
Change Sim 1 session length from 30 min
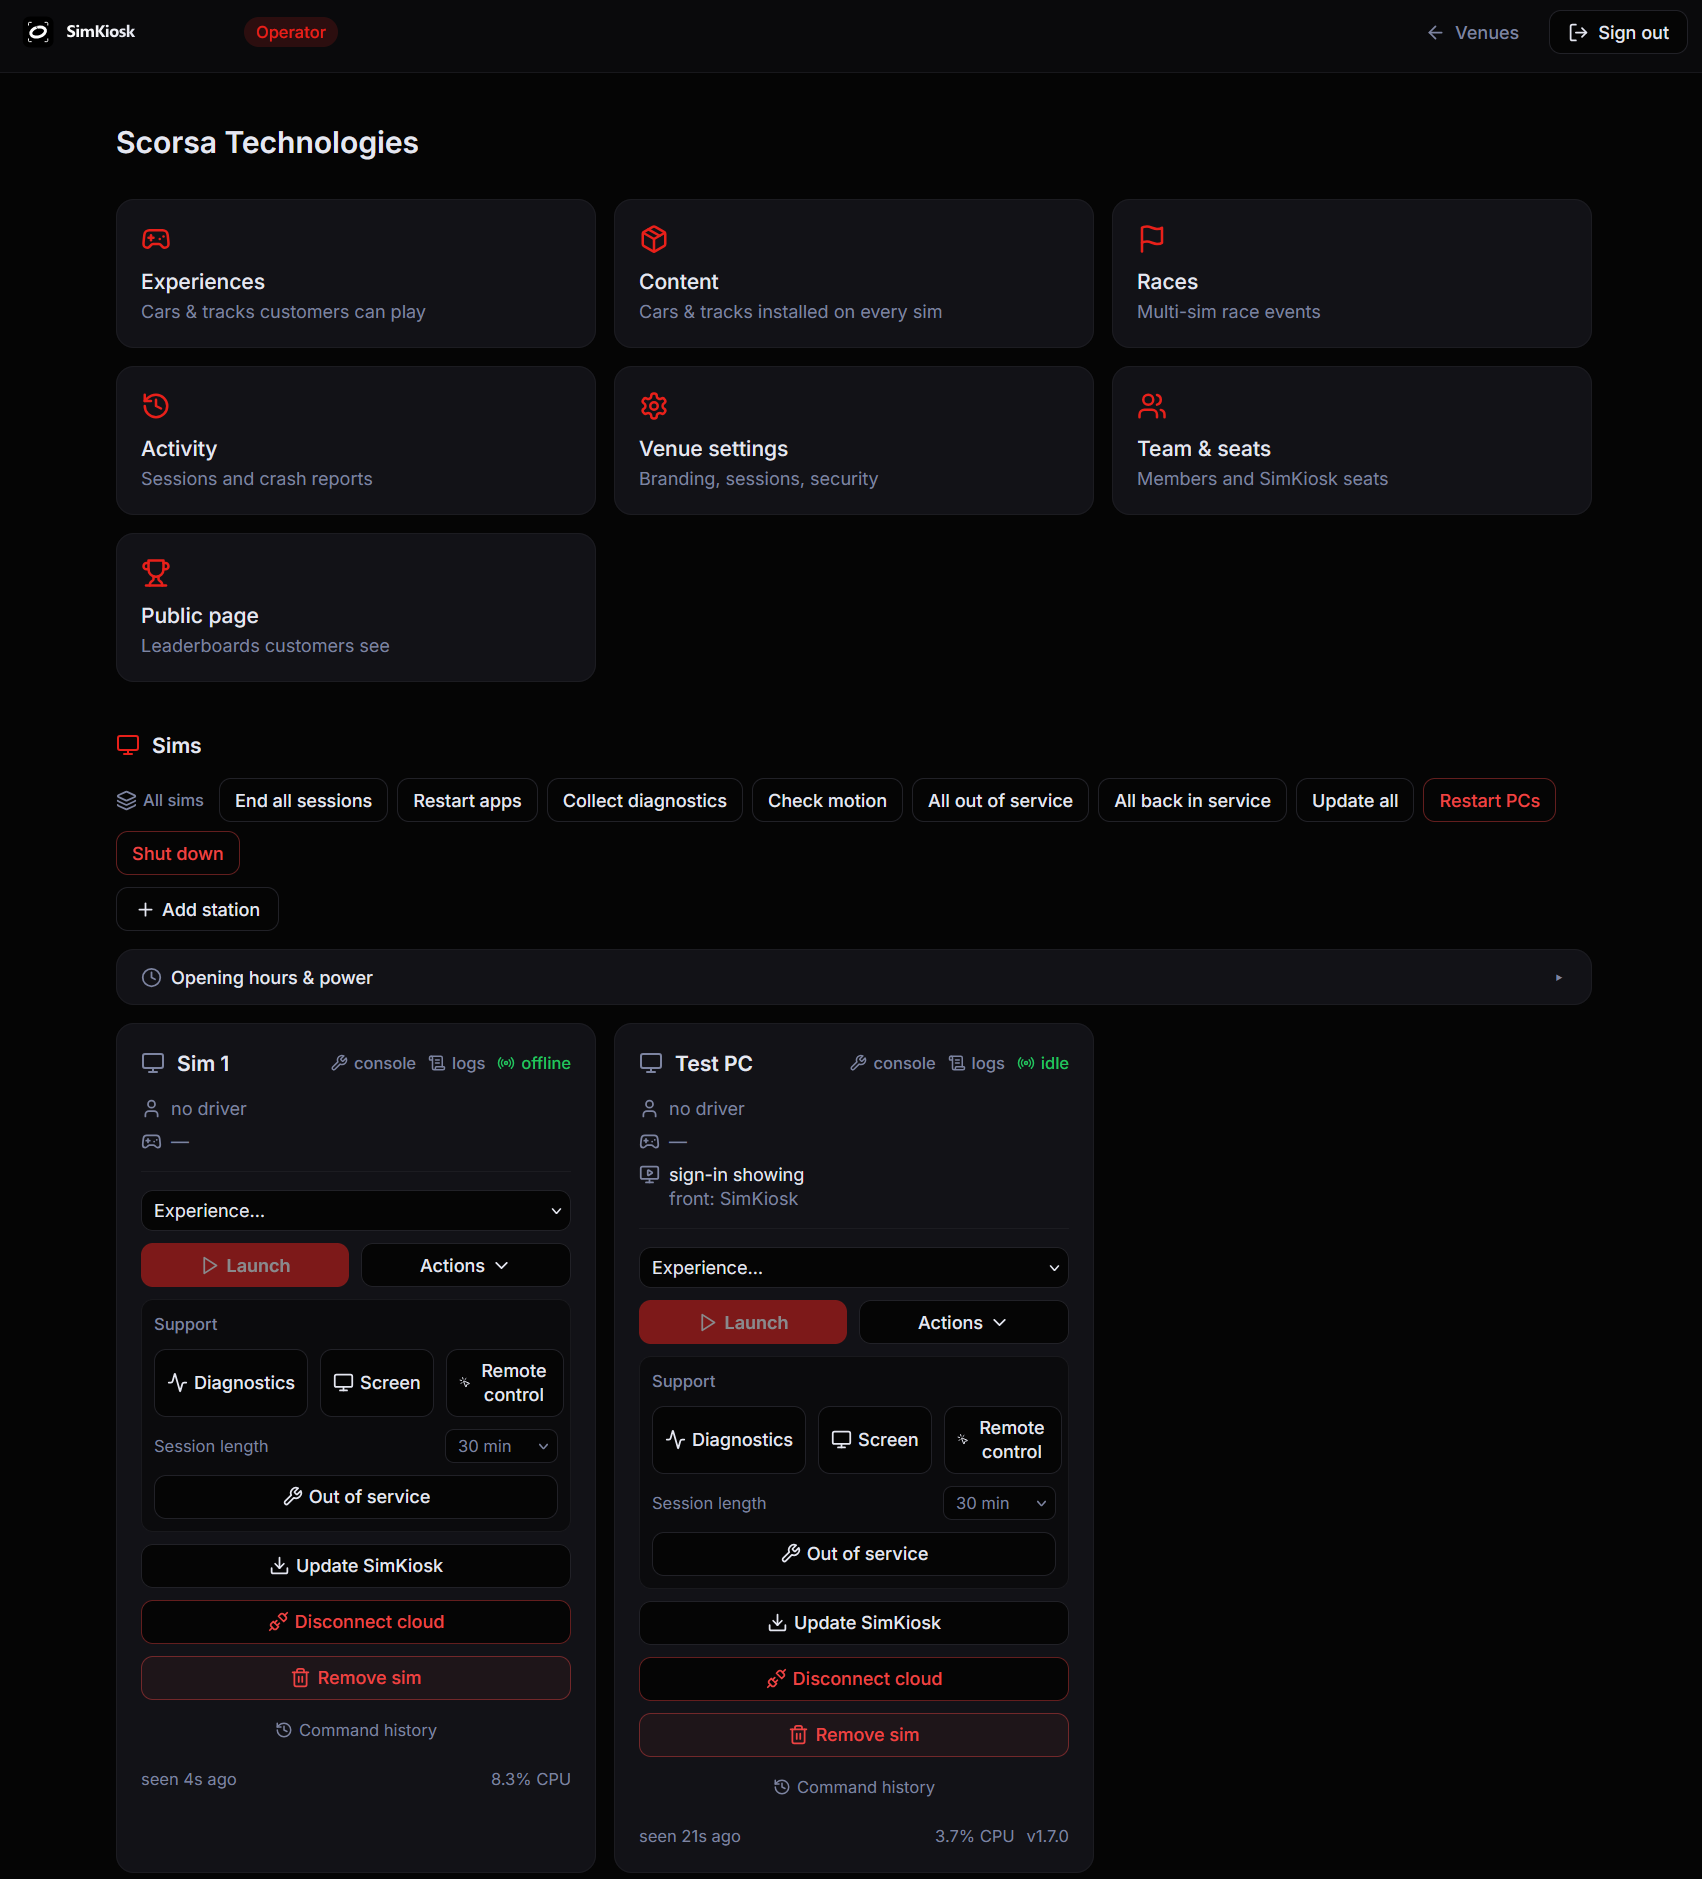click(501, 1446)
